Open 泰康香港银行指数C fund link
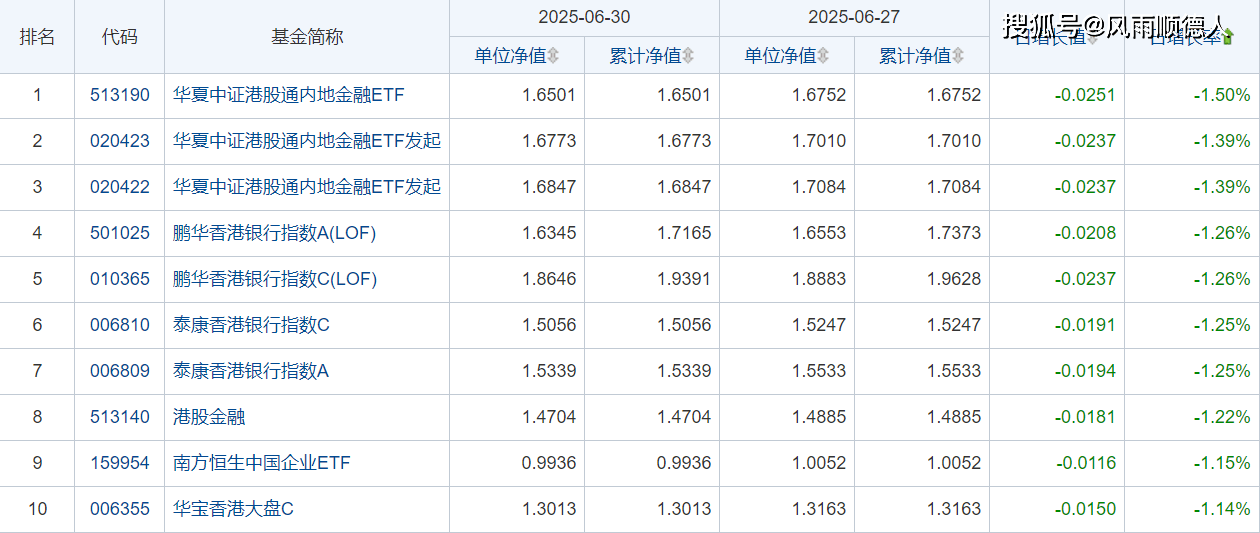This screenshot has width=1260, height=533. [x=251, y=326]
